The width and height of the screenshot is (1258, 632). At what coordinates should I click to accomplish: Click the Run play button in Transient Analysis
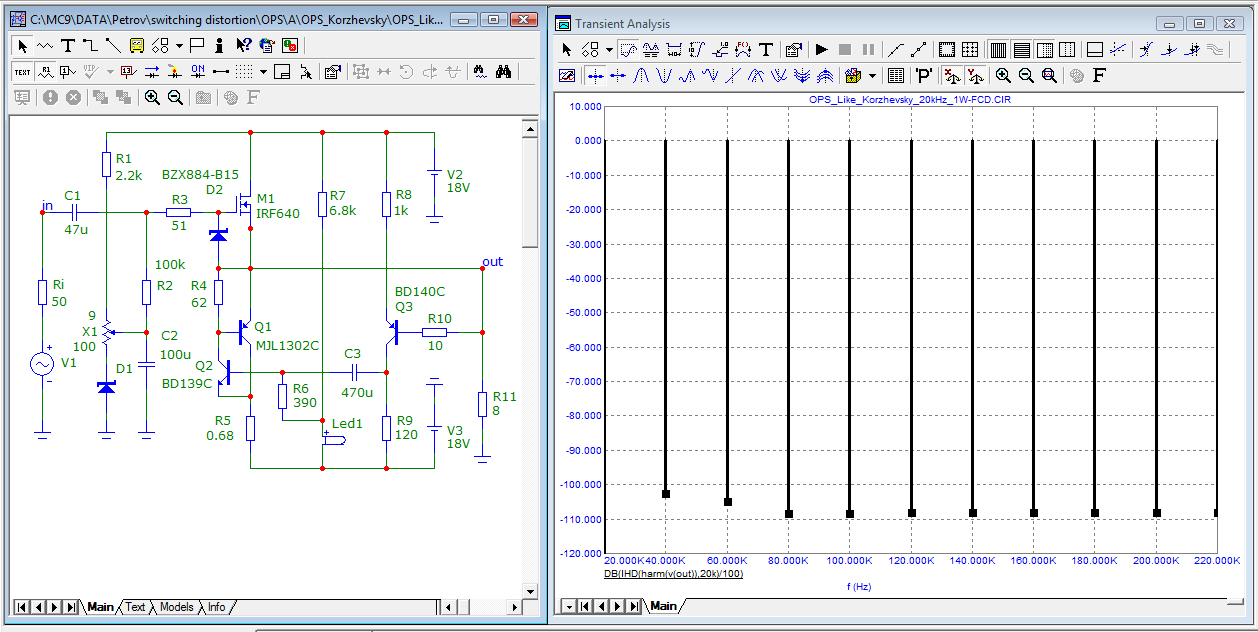click(822, 49)
